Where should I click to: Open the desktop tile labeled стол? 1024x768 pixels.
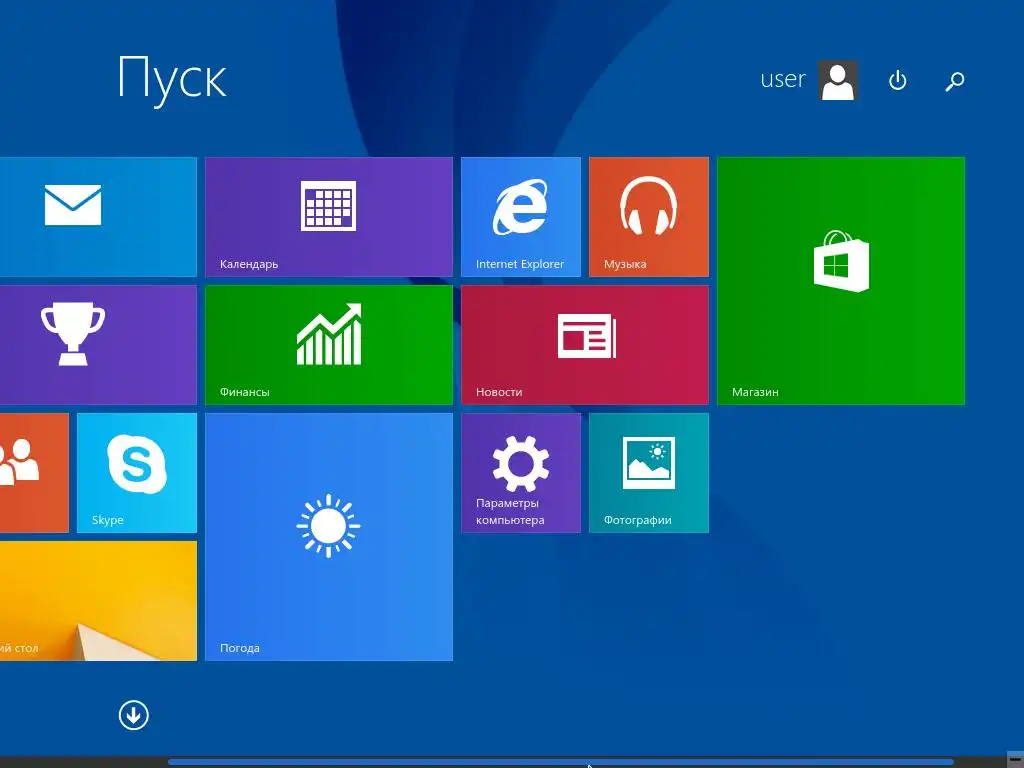pos(98,601)
